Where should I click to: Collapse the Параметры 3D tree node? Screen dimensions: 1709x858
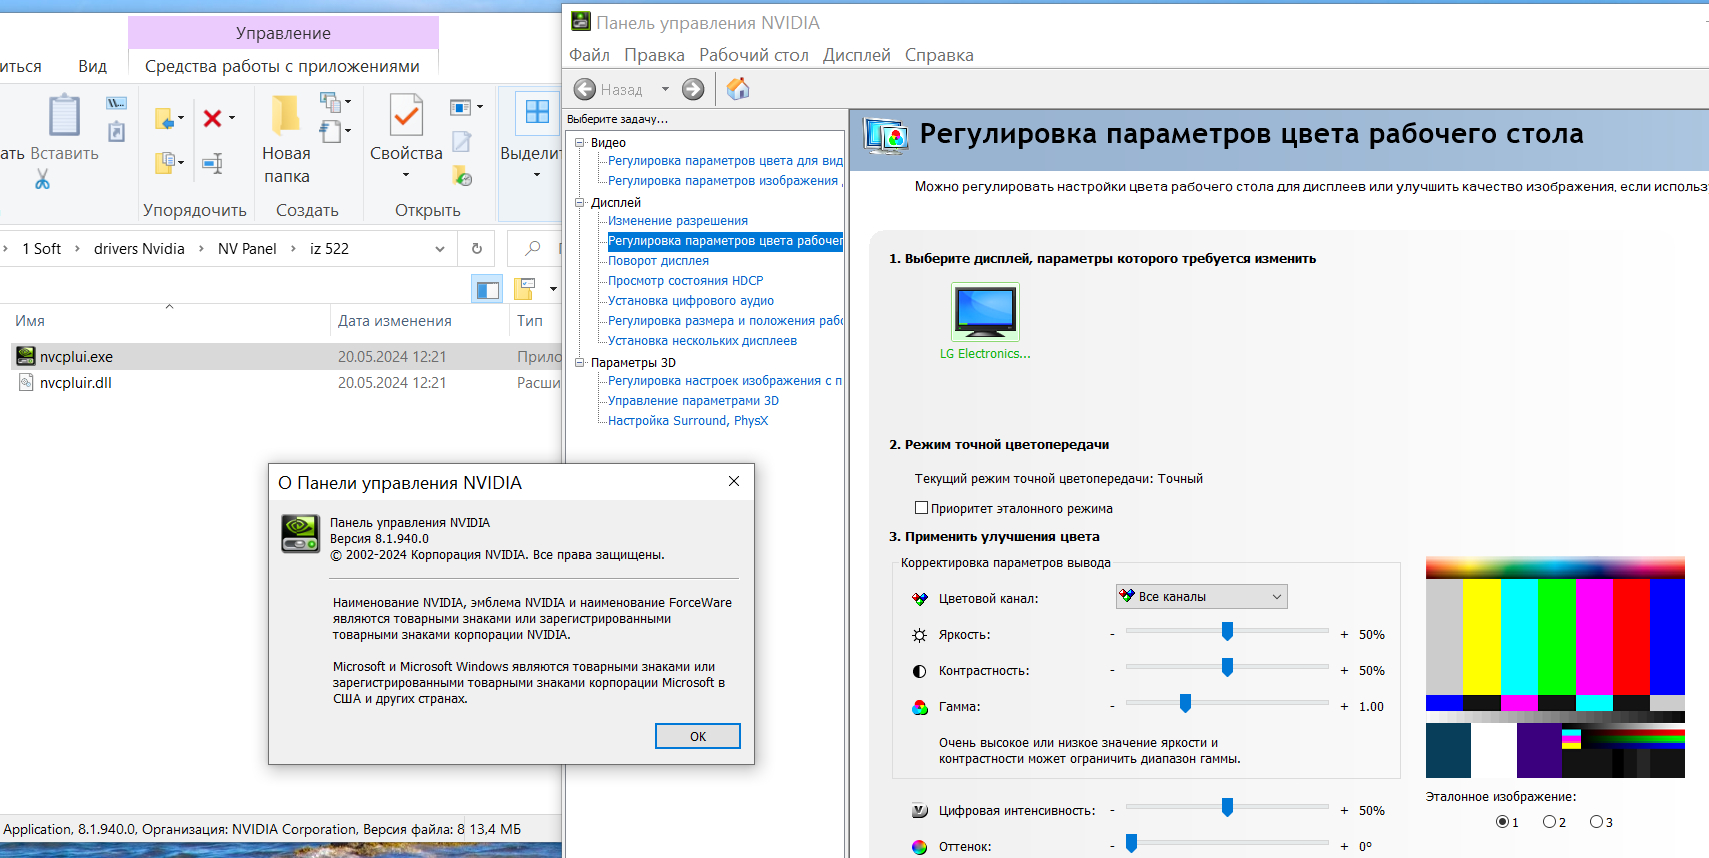(x=579, y=362)
